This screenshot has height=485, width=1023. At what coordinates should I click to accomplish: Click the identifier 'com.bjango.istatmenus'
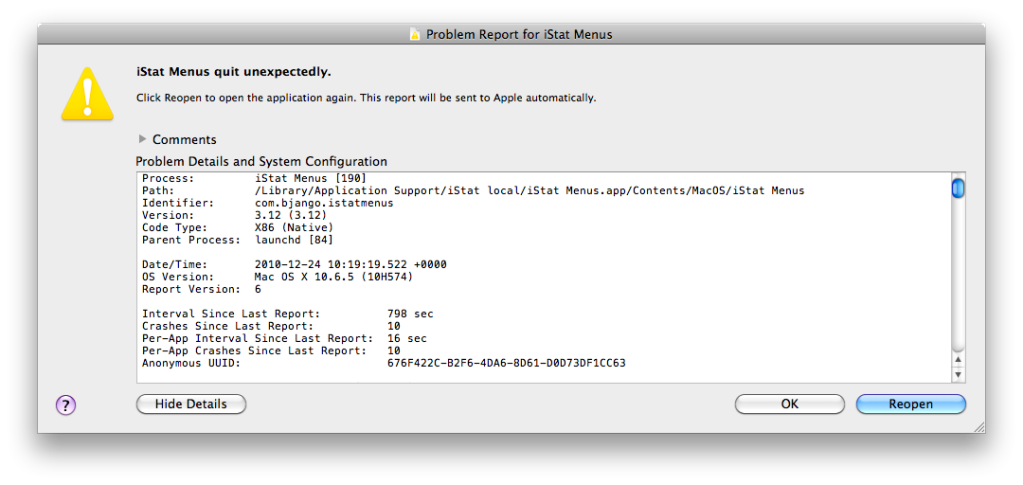pos(324,203)
